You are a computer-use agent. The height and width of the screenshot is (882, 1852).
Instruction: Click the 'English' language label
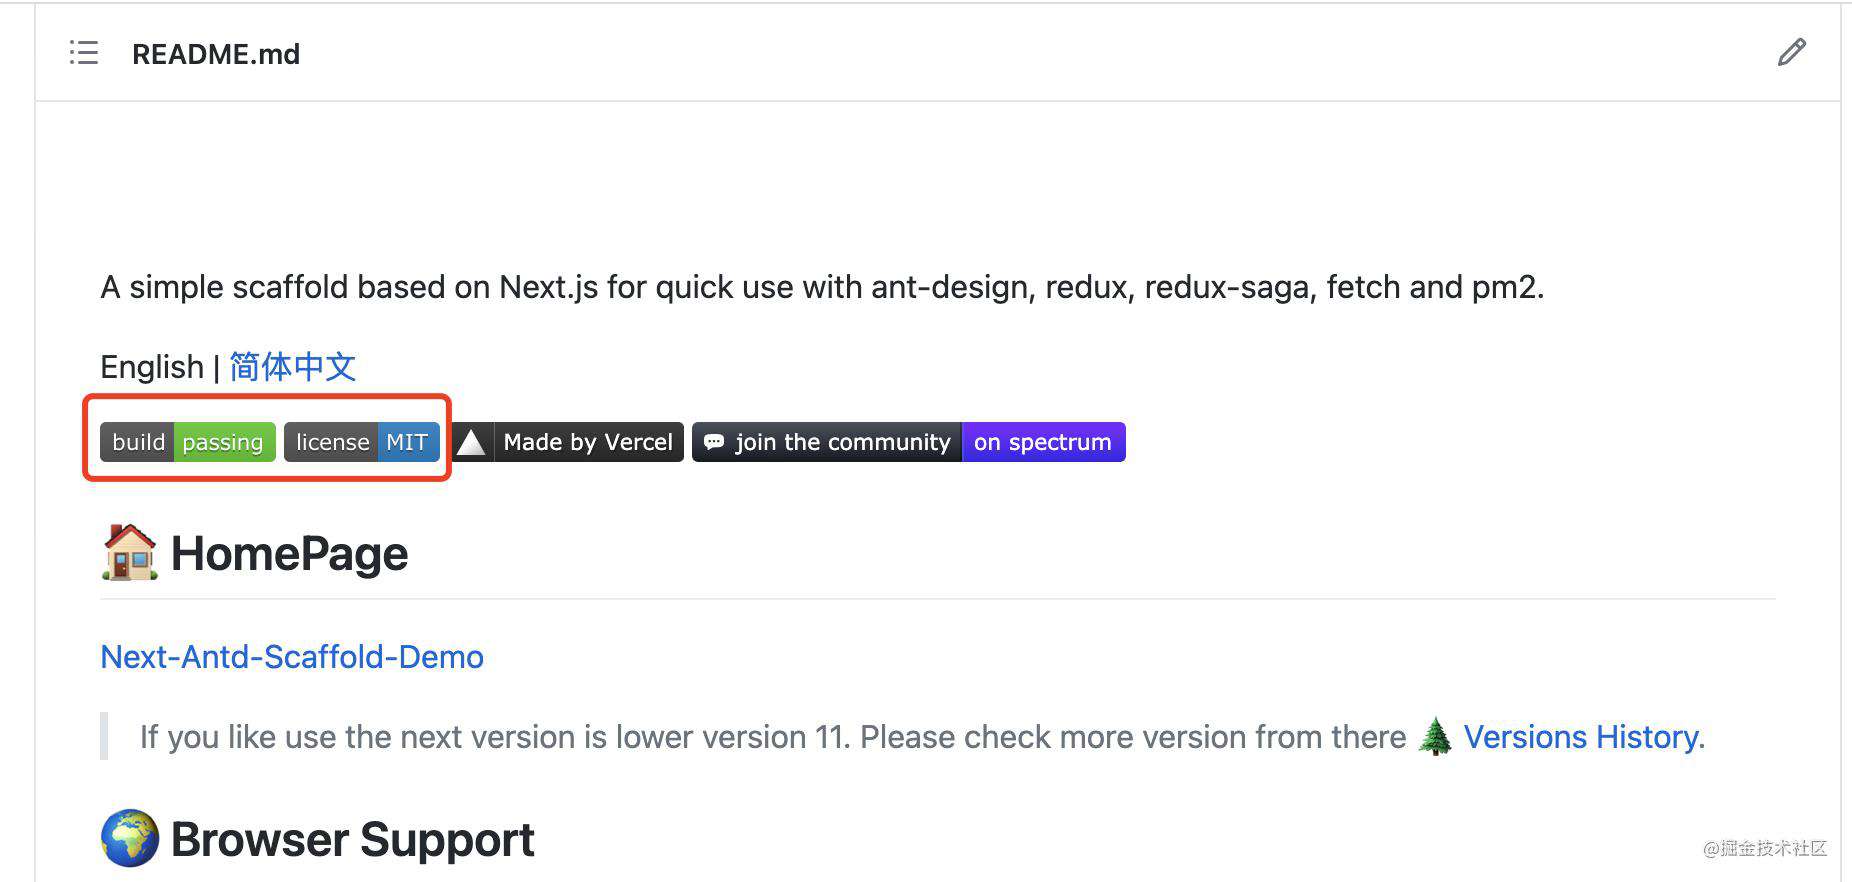[x=152, y=367]
